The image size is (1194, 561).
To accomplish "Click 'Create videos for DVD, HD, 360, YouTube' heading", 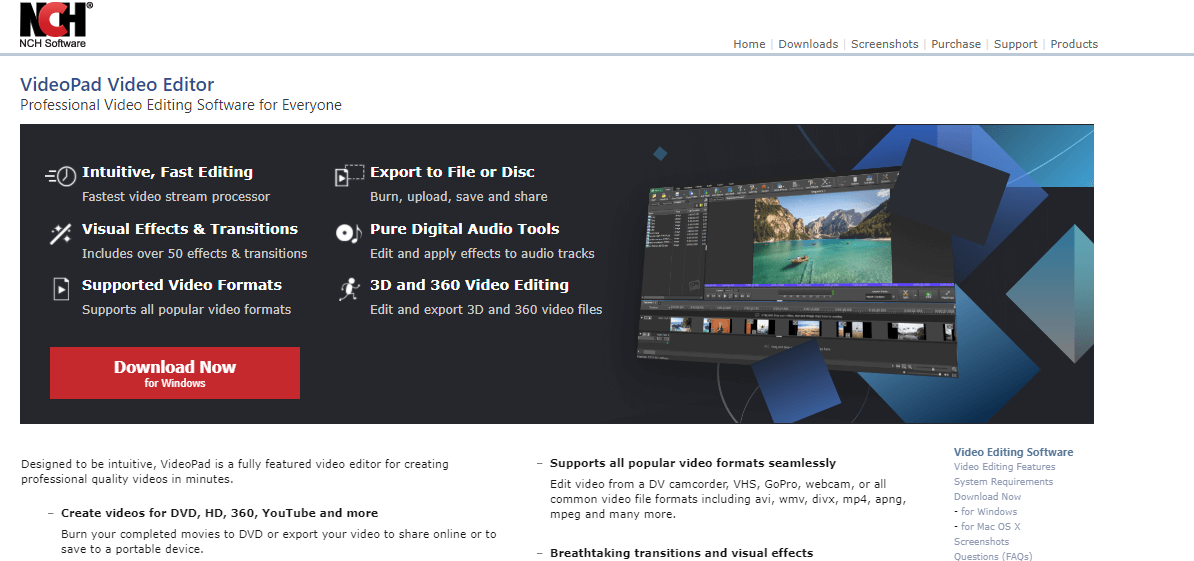I will coord(219,513).
